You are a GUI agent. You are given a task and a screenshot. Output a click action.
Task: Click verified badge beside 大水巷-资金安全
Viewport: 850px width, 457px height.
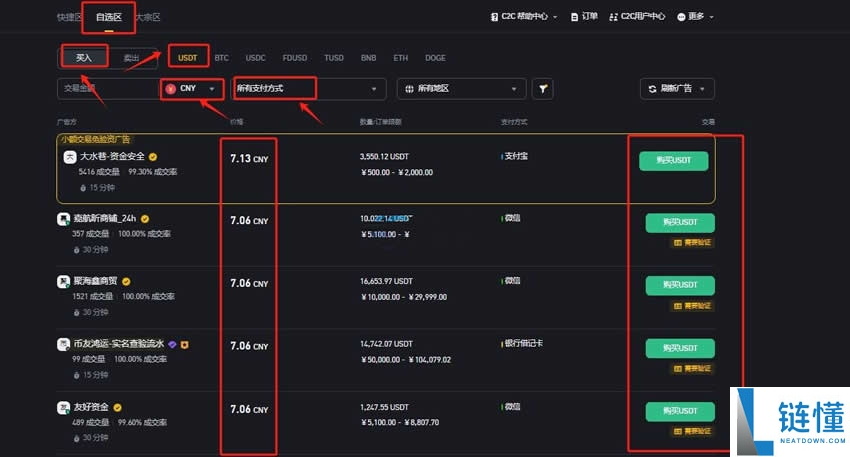tap(153, 157)
